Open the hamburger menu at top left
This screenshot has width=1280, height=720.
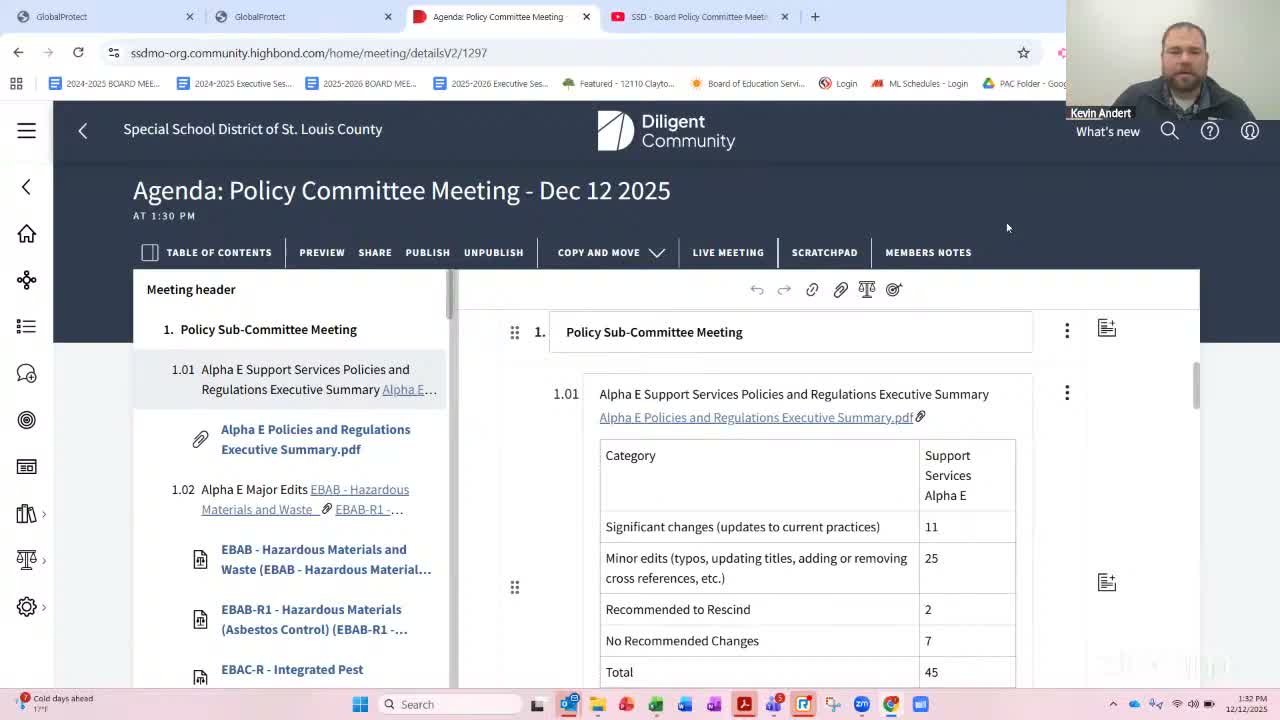tap(26, 130)
